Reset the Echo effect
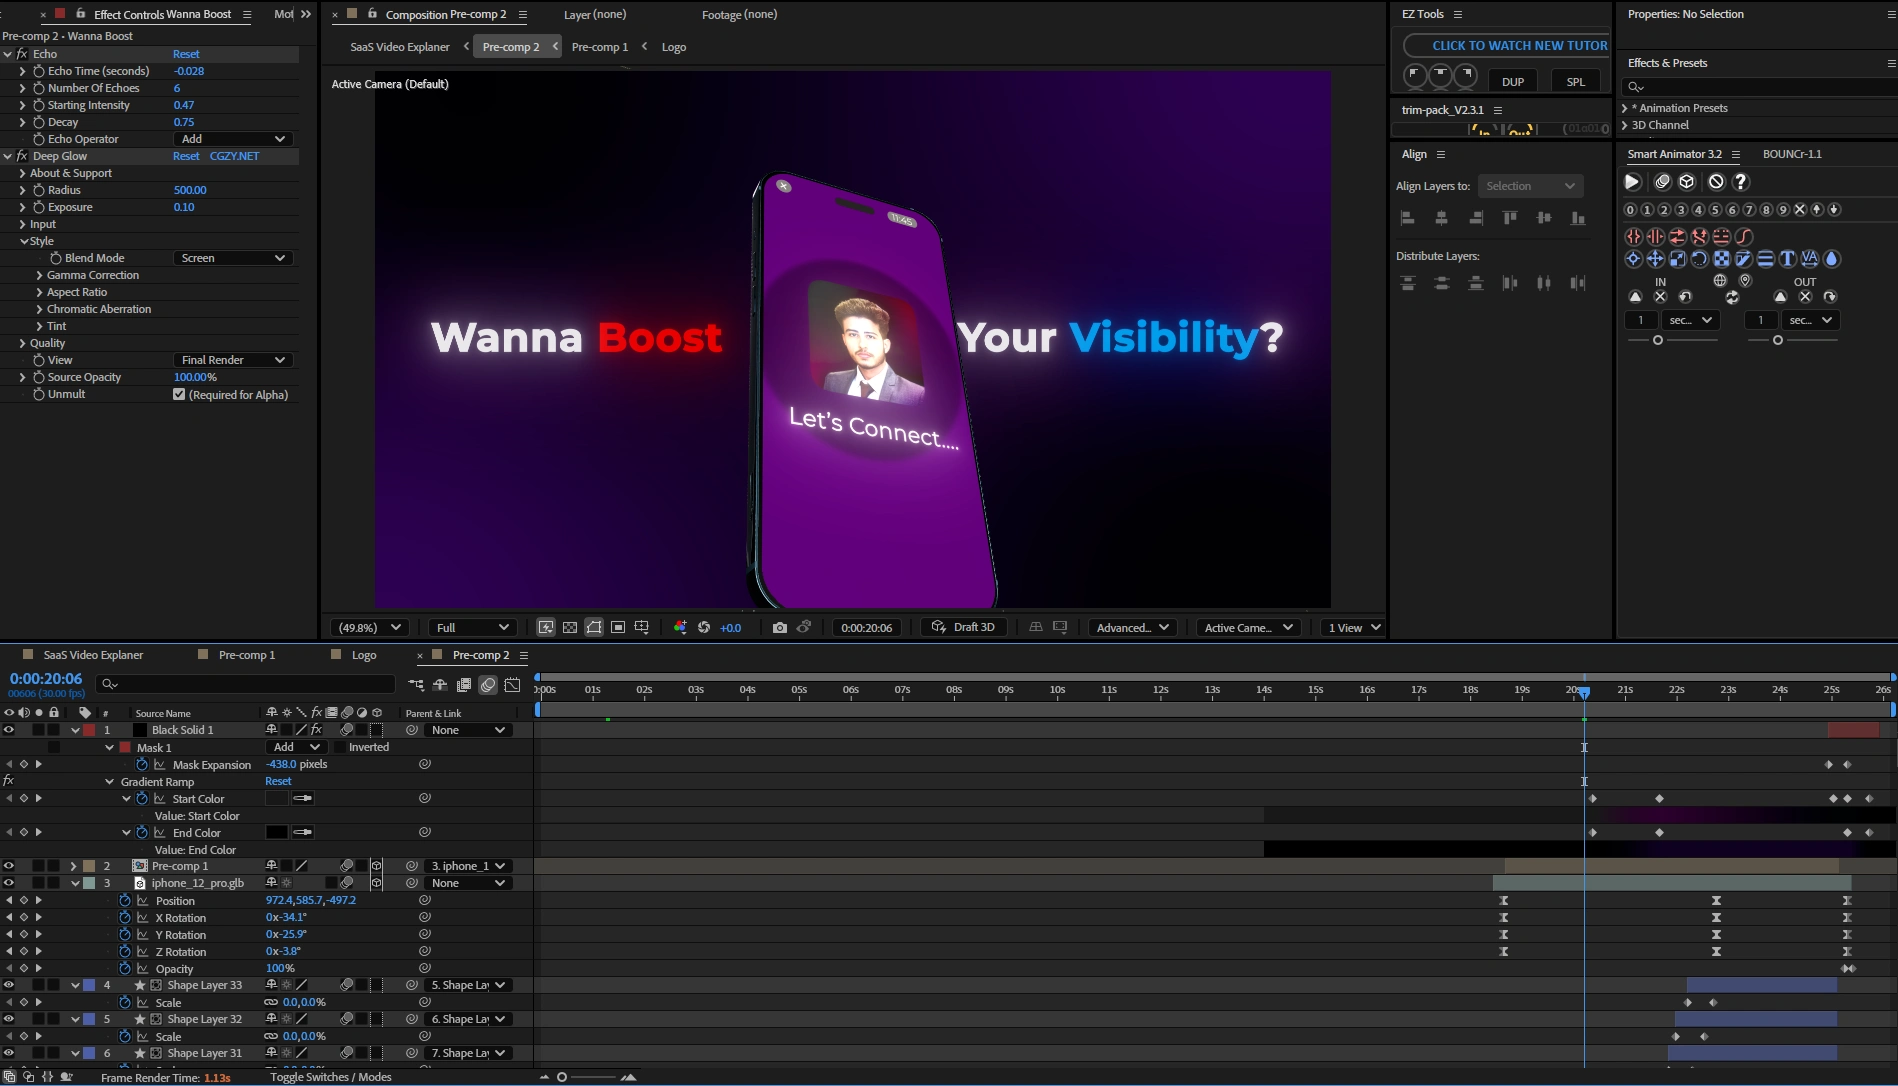This screenshot has height=1086, width=1898. pyautogui.click(x=187, y=53)
